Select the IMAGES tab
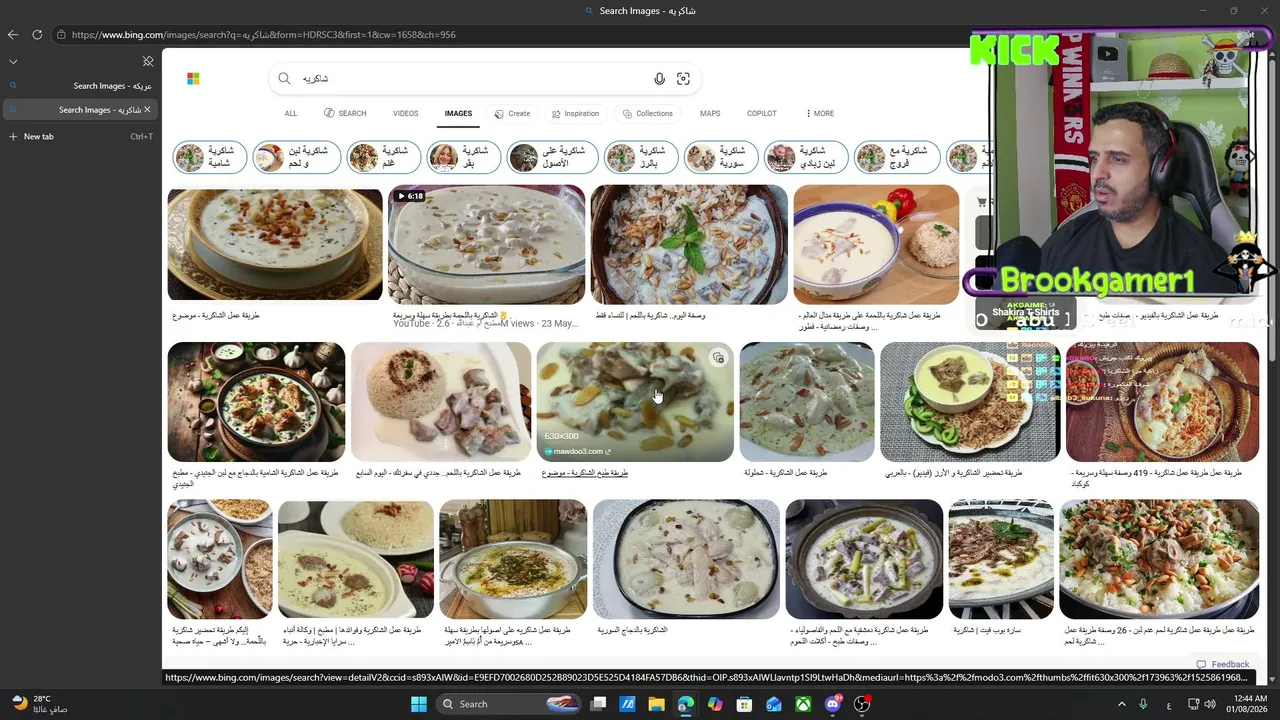The height and width of the screenshot is (720, 1280). [458, 113]
